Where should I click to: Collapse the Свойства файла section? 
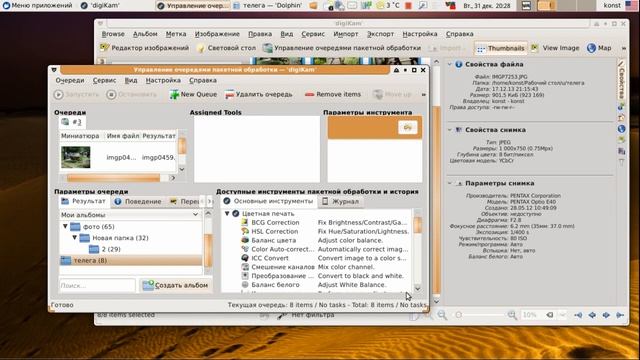tap(450, 64)
